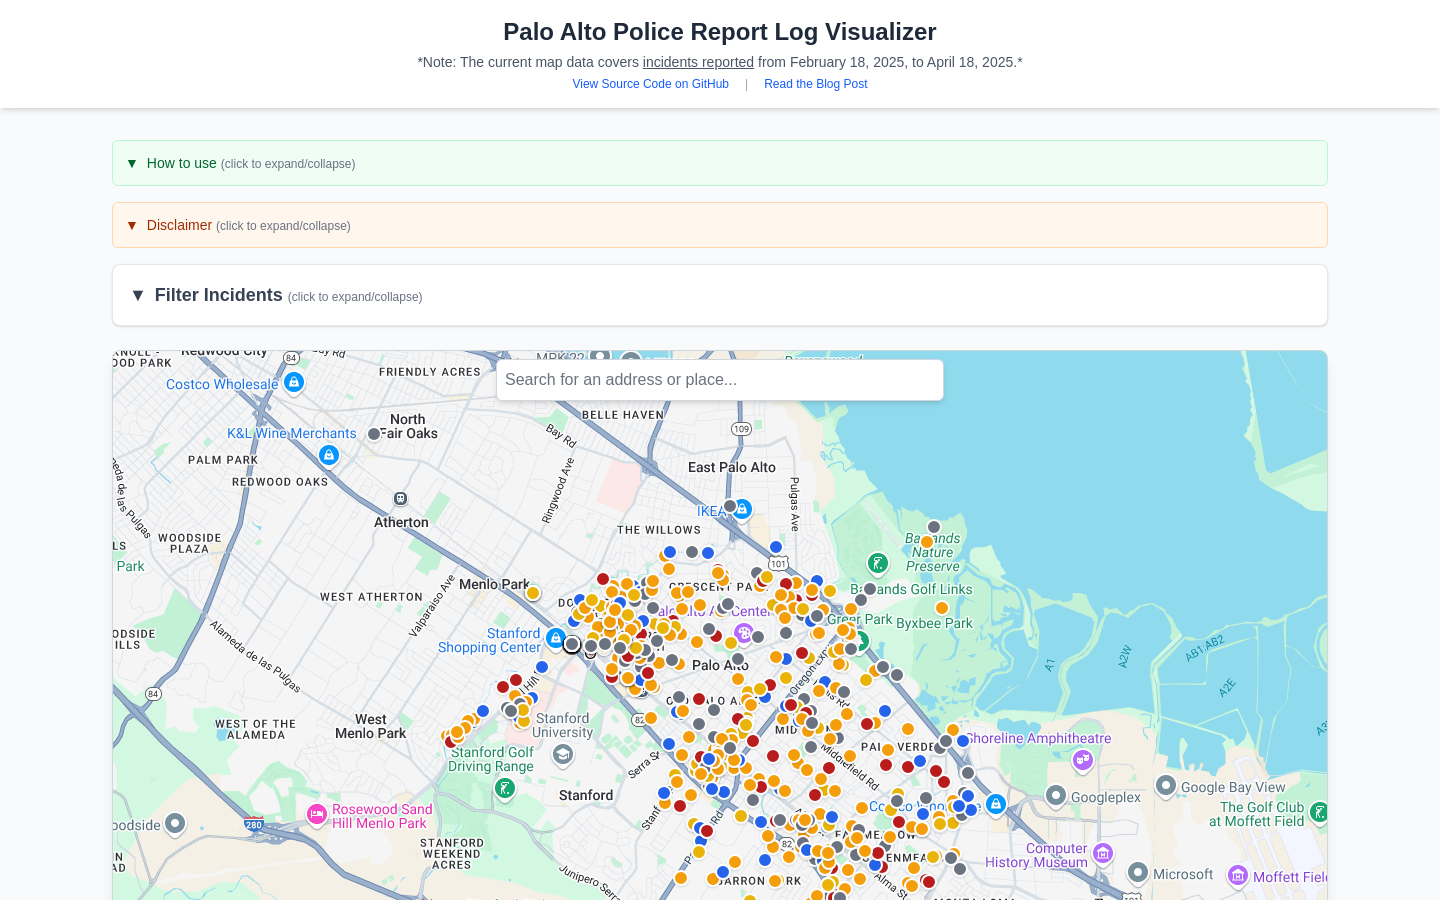This screenshot has height=900, width=1440.
Task: Click the Woodside location pin
Action: pyautogui.click(x=175, y=824)
